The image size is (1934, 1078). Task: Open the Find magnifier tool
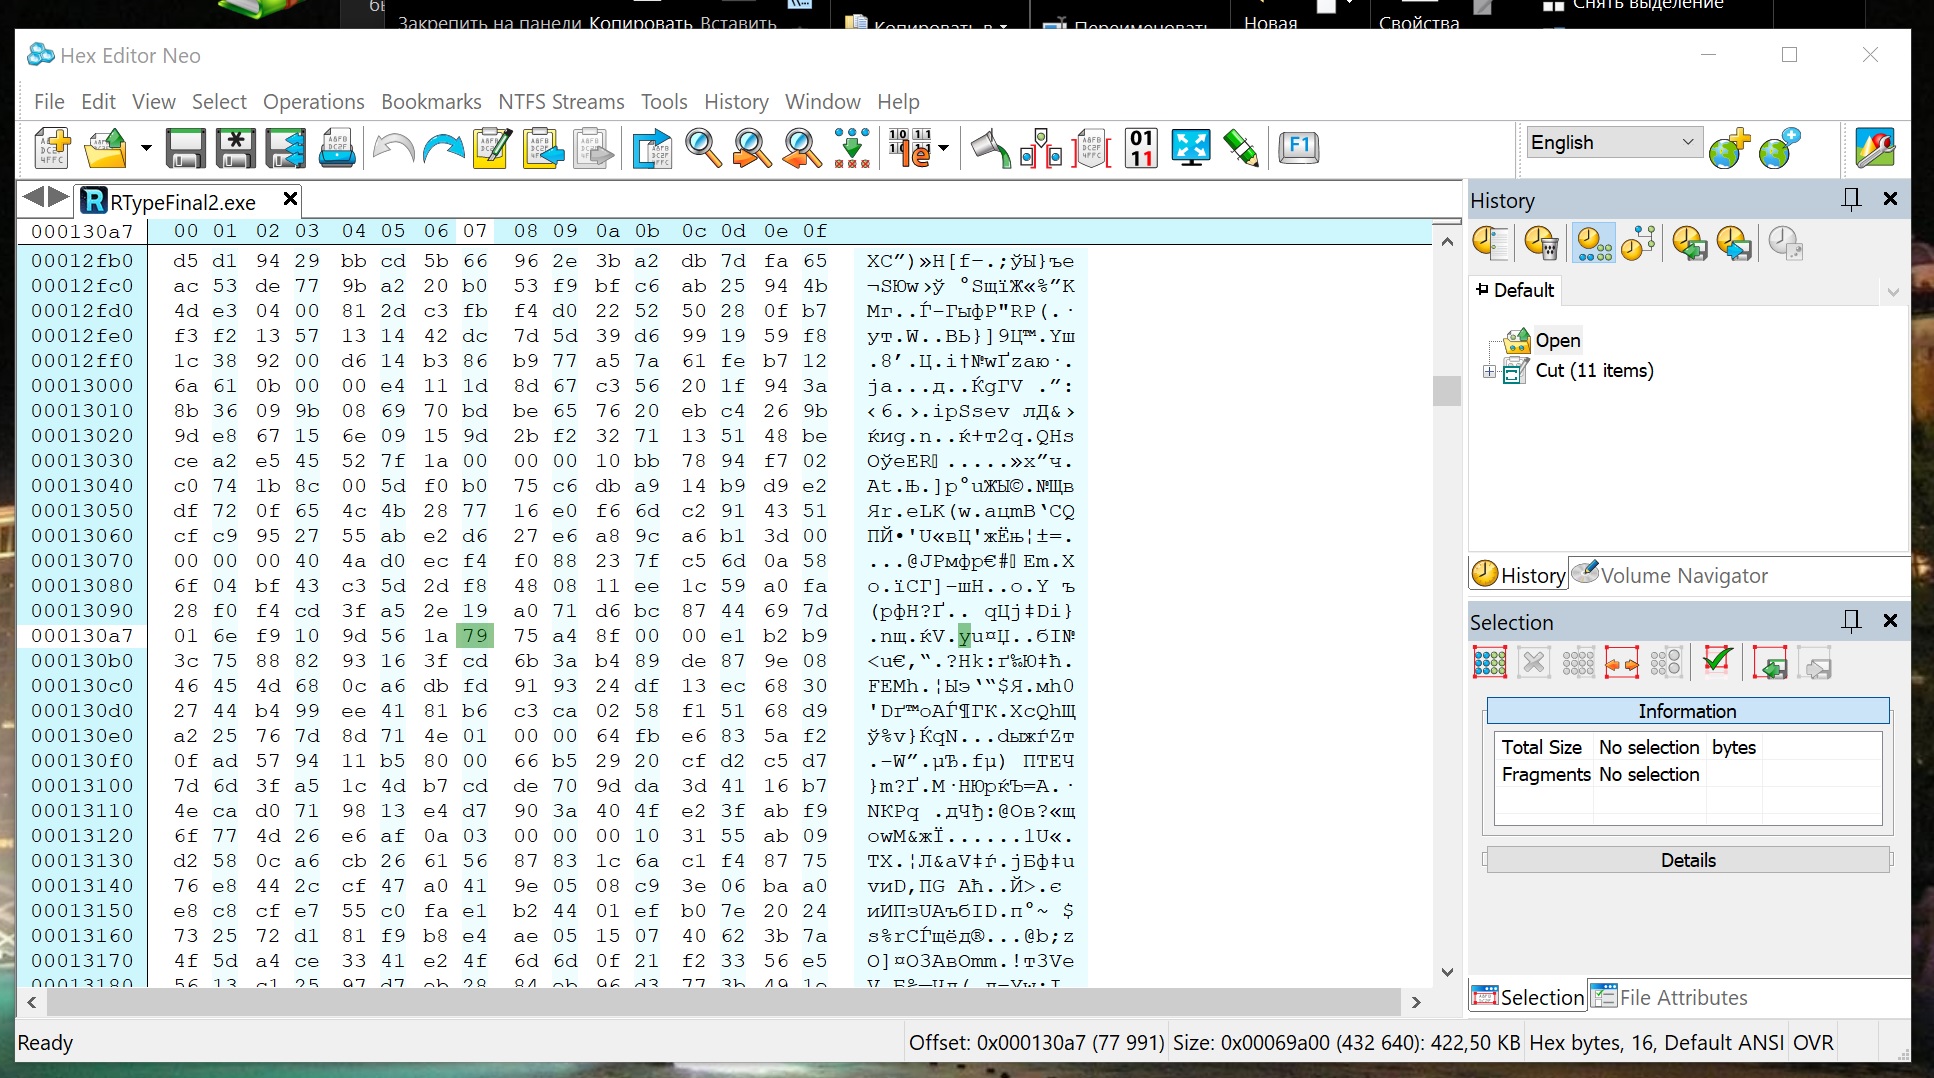(703, 148)
